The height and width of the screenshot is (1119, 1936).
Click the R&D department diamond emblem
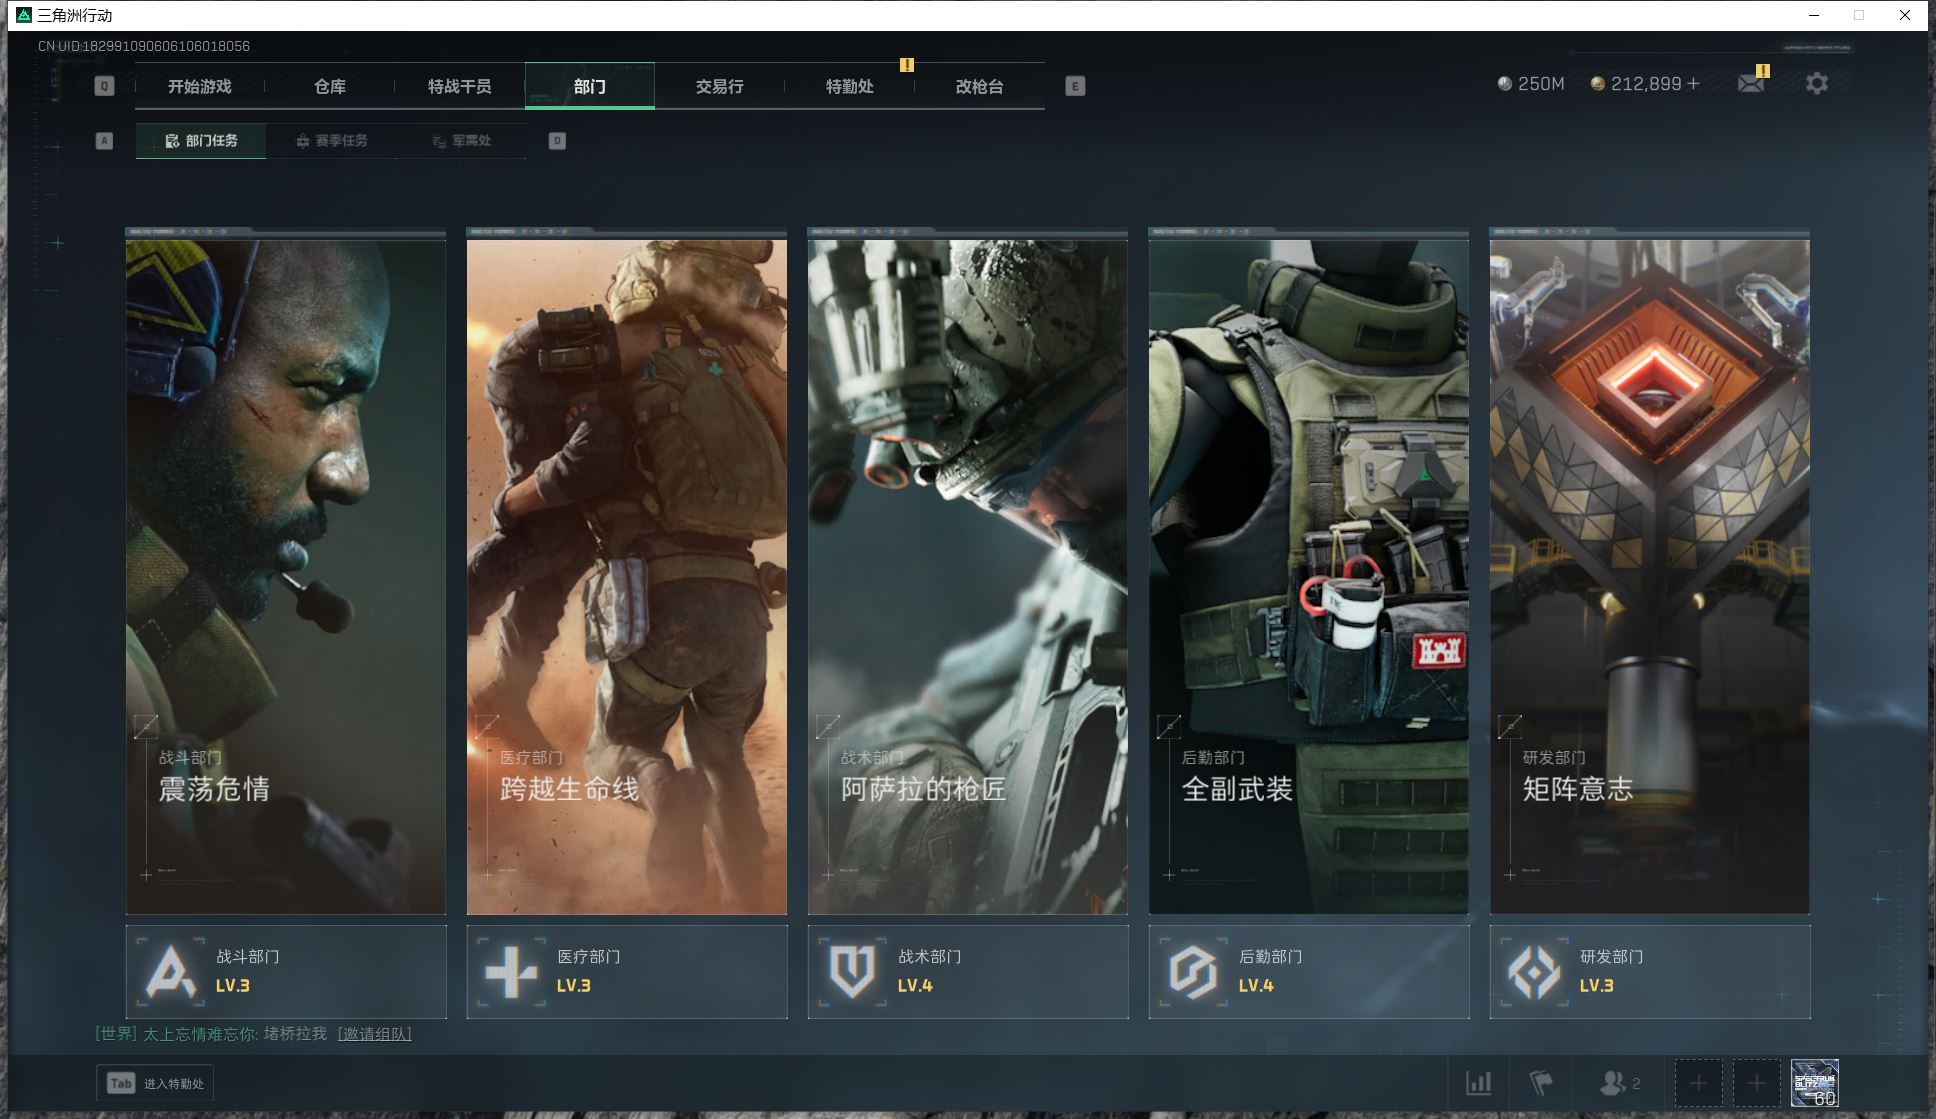click(1534, 971)
